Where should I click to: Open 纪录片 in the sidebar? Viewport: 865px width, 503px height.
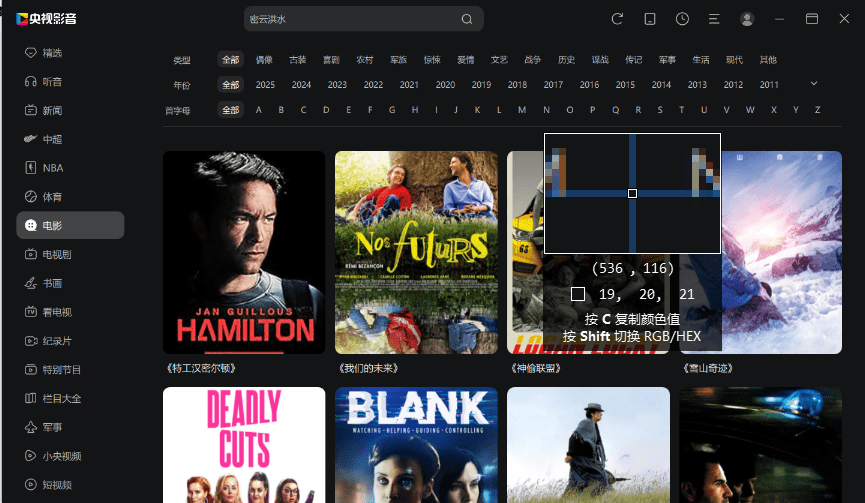[x=56, y=341]
